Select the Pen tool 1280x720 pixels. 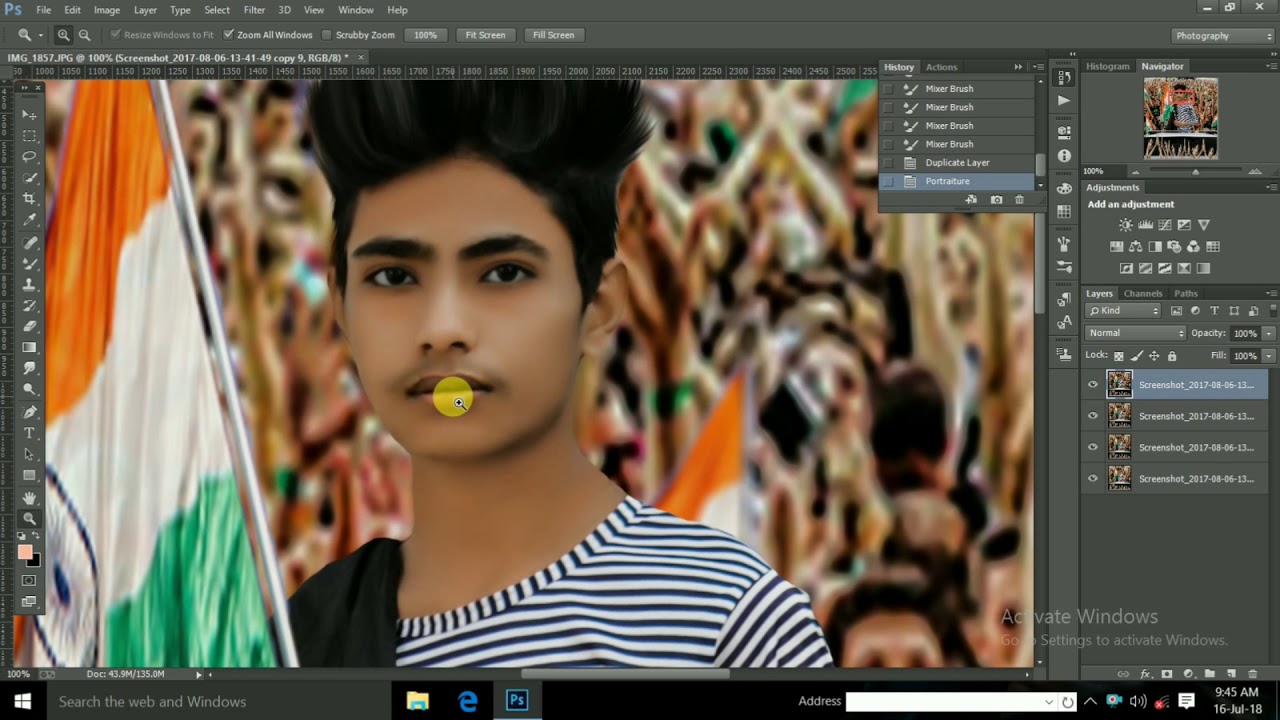pyautogui.click(x=29, y=411)
